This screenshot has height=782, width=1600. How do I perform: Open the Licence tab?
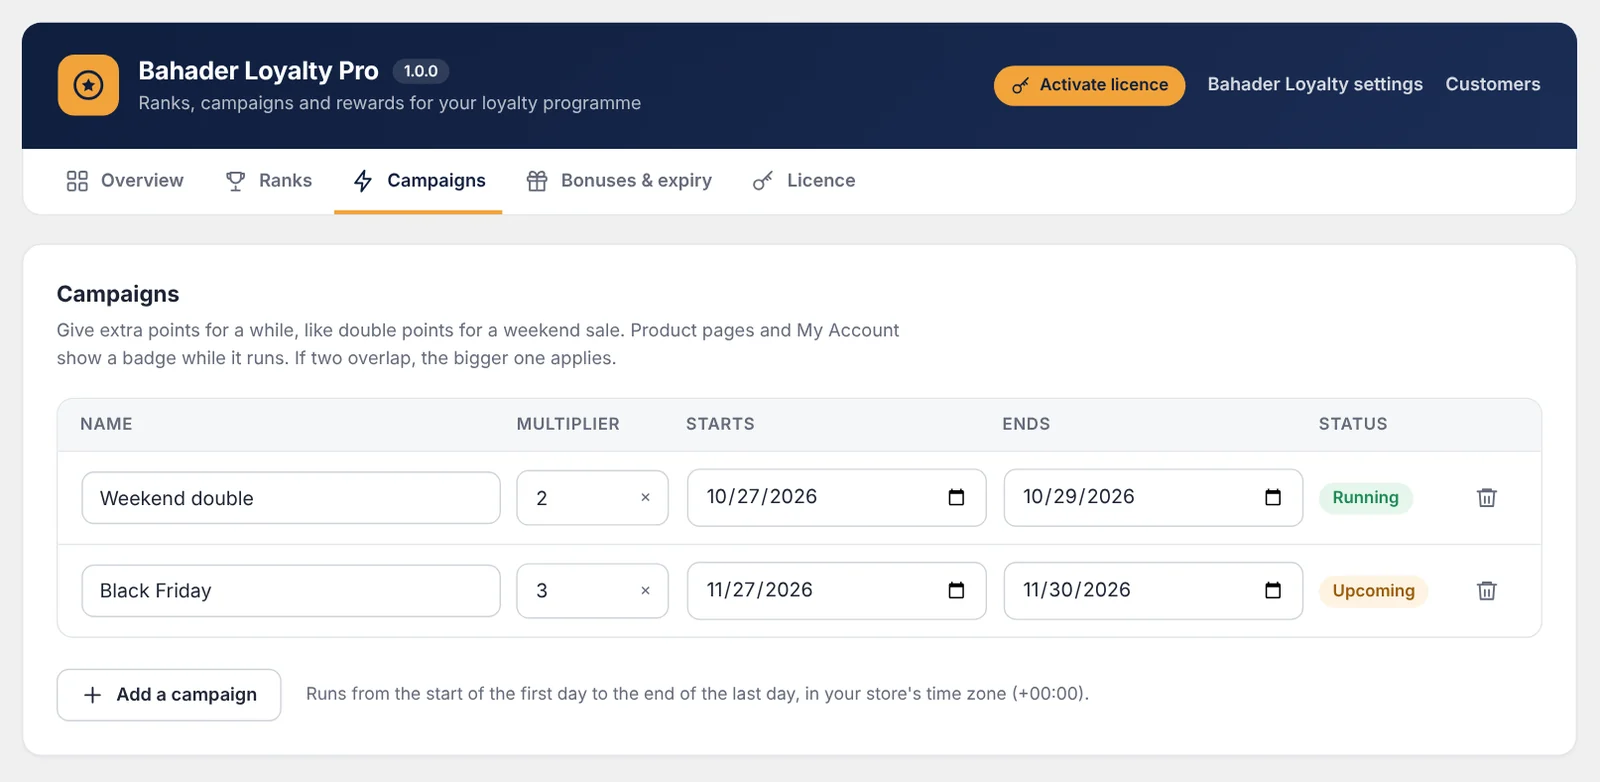804,181
